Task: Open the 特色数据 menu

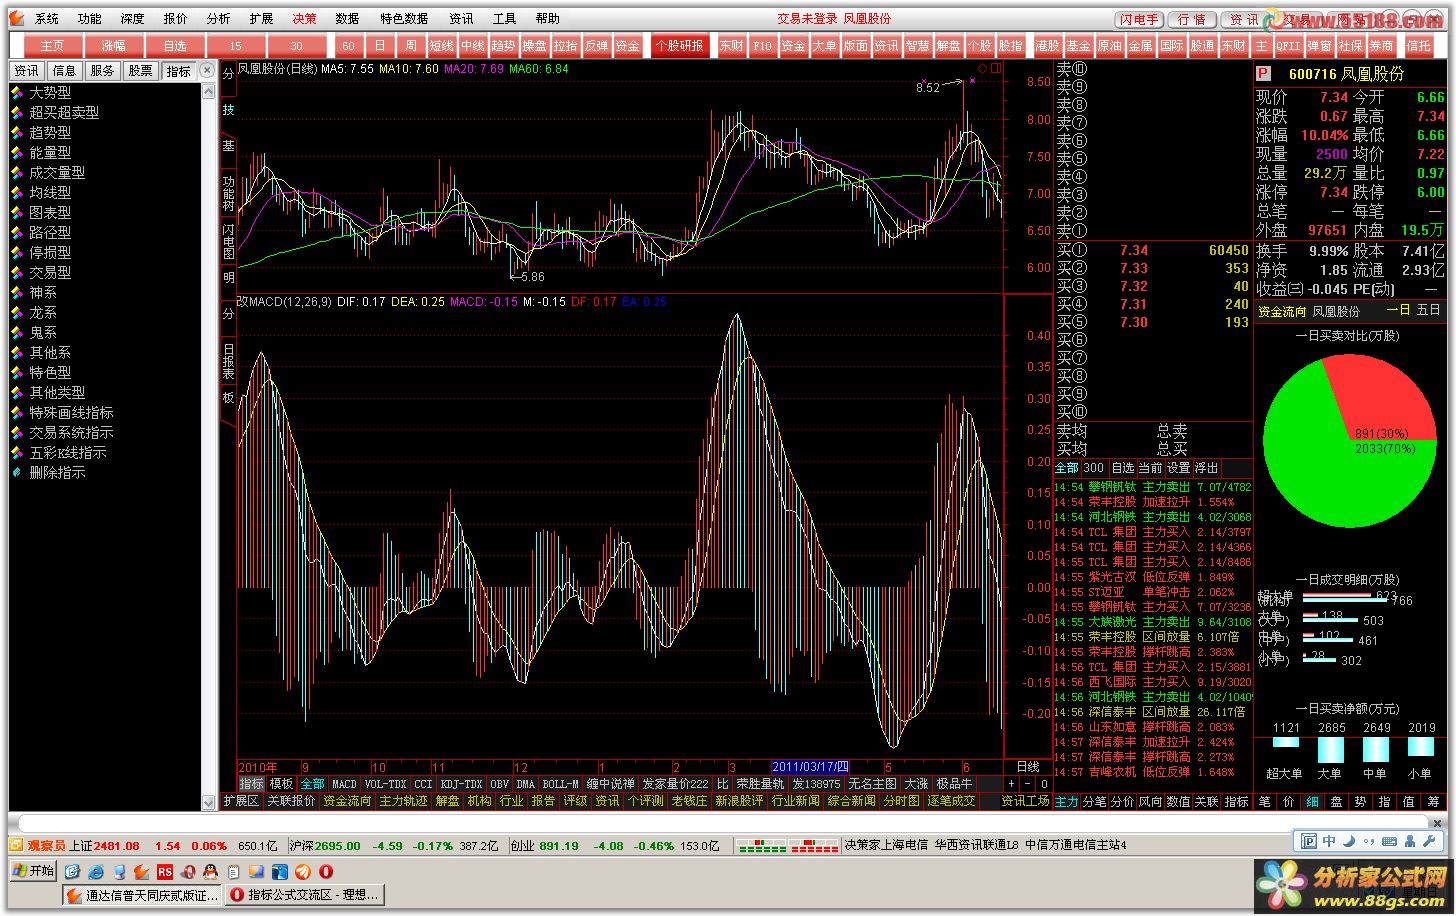Action: [404, 18]
